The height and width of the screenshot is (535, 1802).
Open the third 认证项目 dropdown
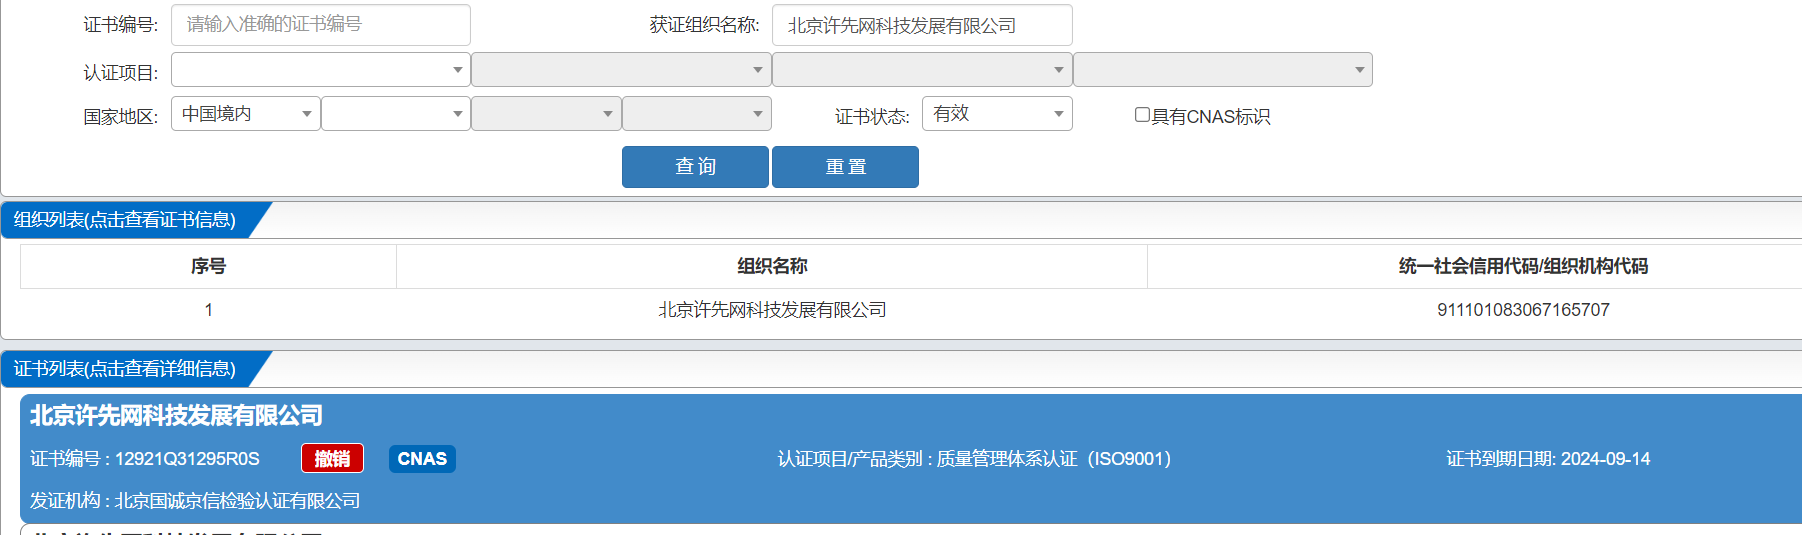tap(922, 70)
